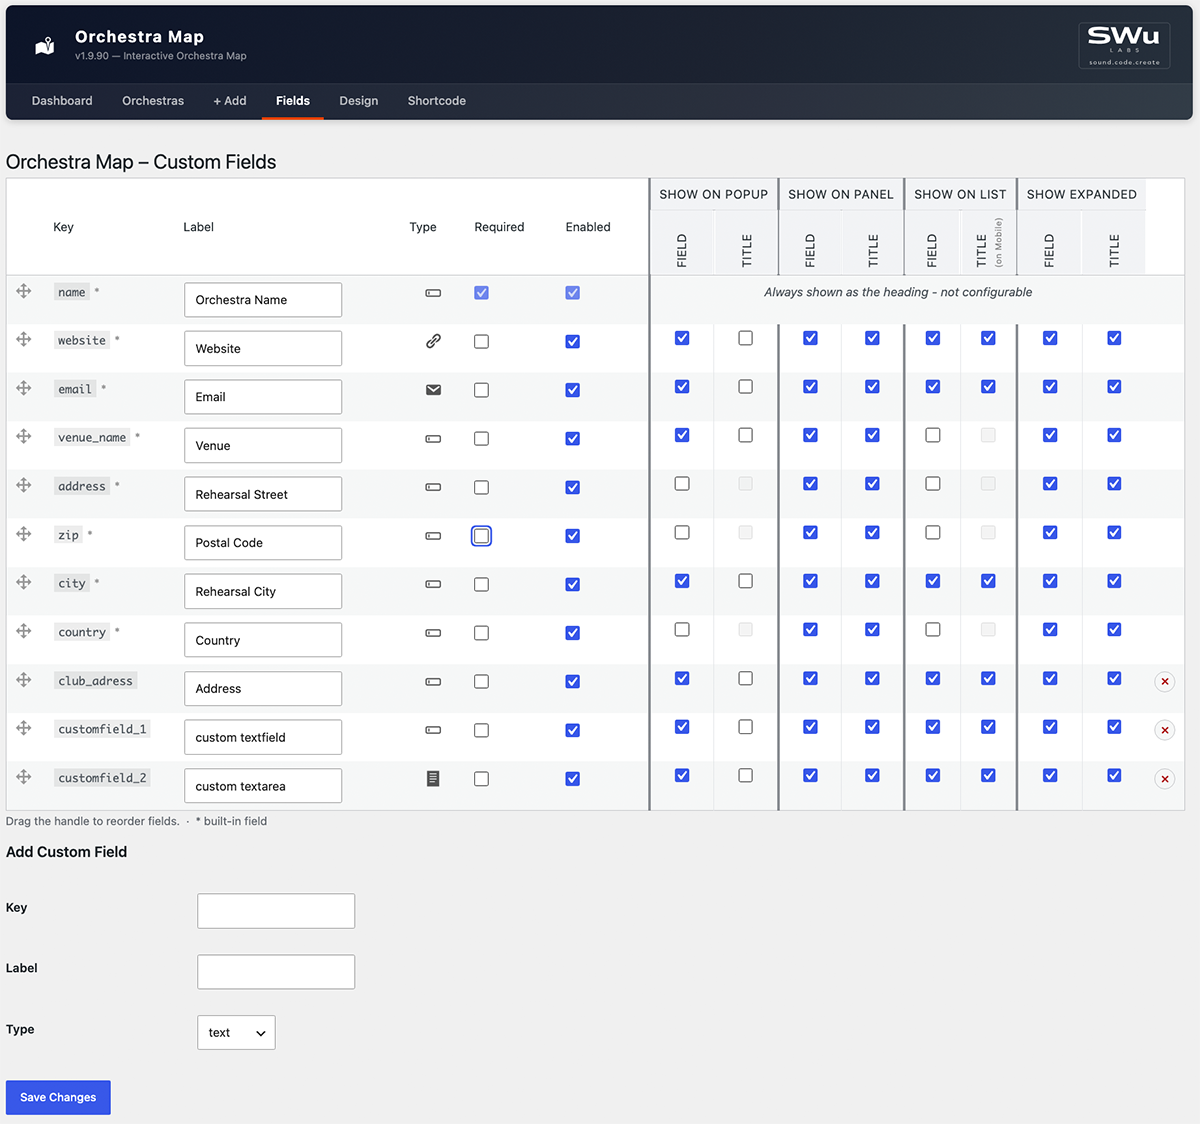The width and height of the screenshot is (1200, 1124).
Task: Click the new field Key input
Action: pyautogui.click(x=276, y=911)
